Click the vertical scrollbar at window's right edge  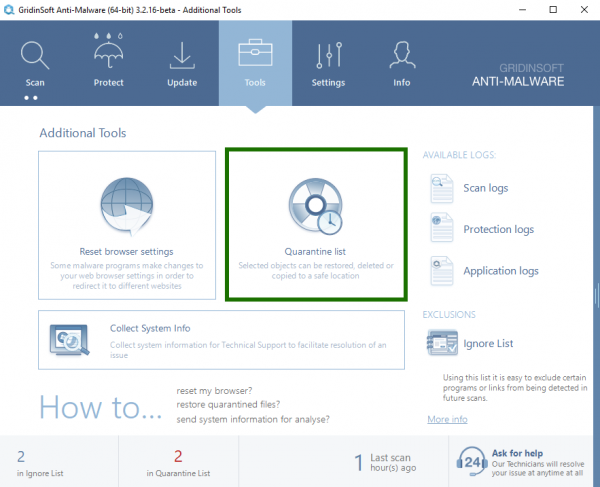[x=596, y=296]
